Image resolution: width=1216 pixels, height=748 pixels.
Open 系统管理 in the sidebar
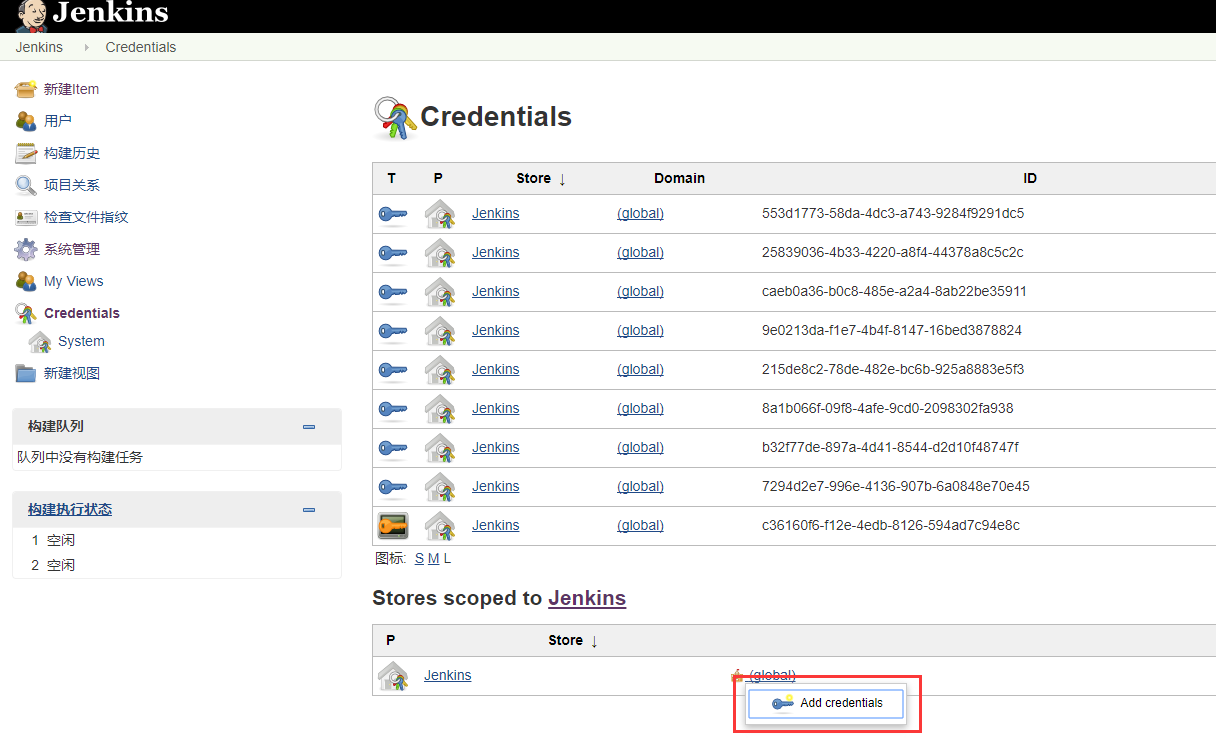point(72,249)
